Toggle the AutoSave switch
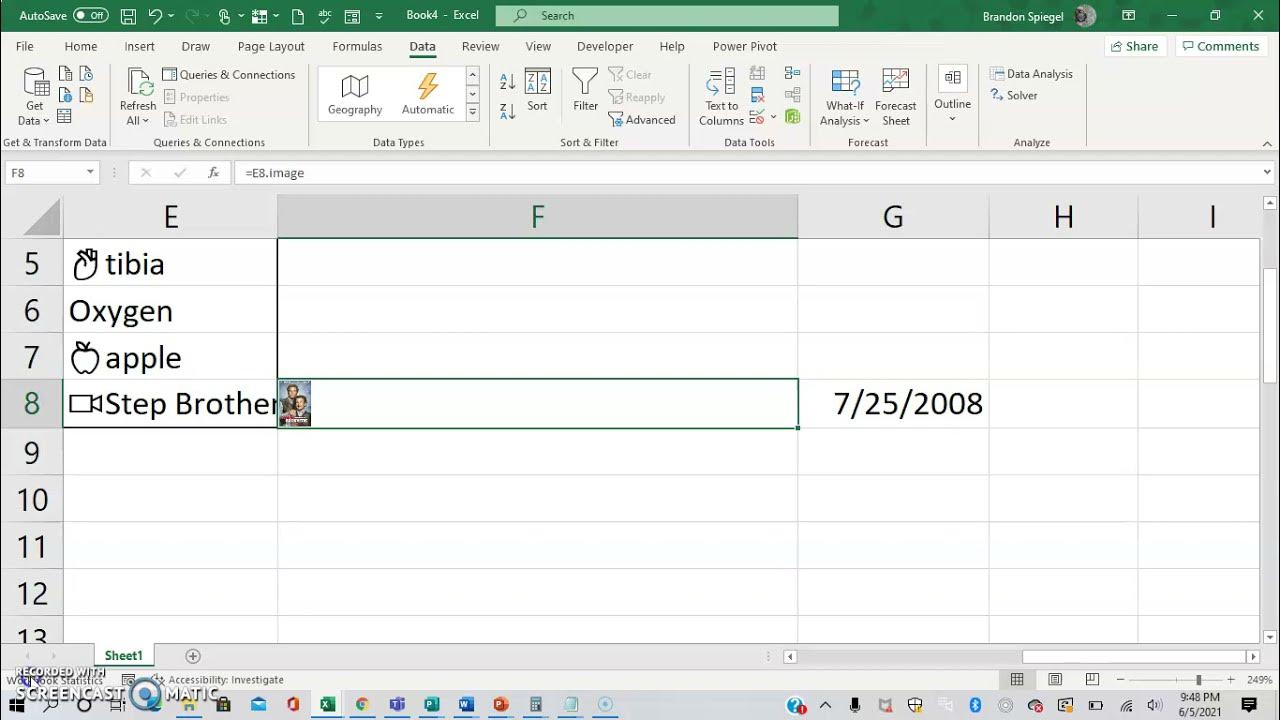The width and height of the screenshot is (1280, 720). [x=90, y=16]
